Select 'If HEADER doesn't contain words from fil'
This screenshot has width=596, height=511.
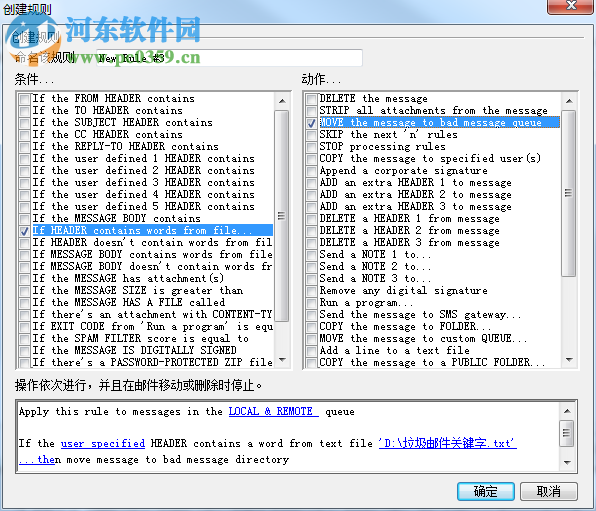pos(152,243)
